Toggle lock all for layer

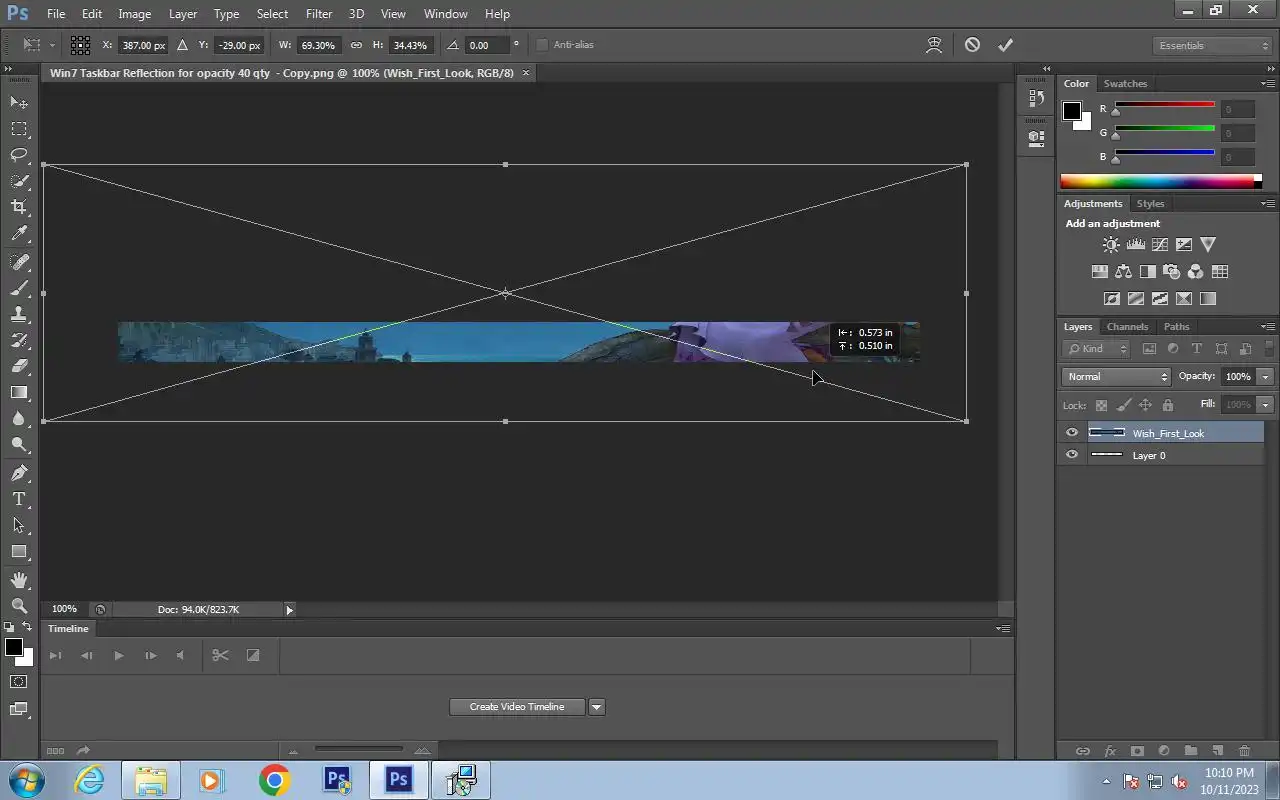(x=1167, y=405)
